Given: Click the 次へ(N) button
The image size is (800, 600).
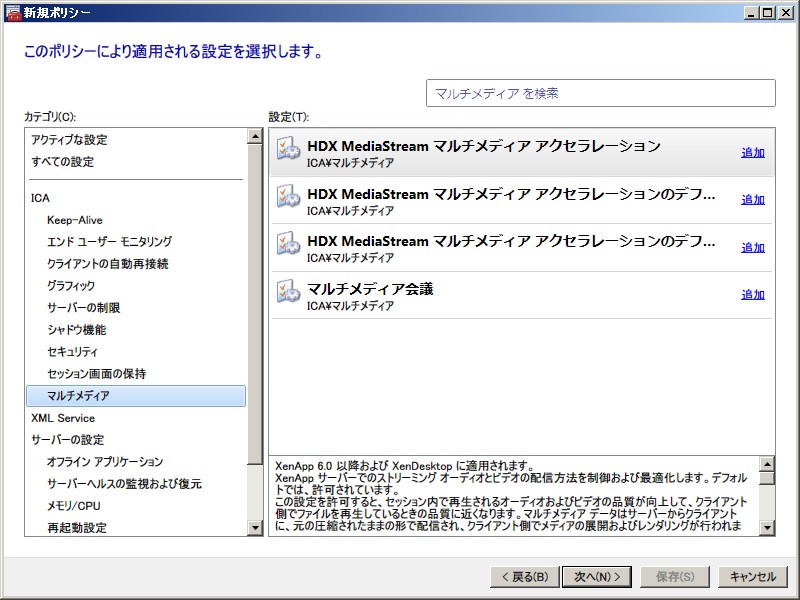Looking at the screenshot, I should (x=597, y=577).
